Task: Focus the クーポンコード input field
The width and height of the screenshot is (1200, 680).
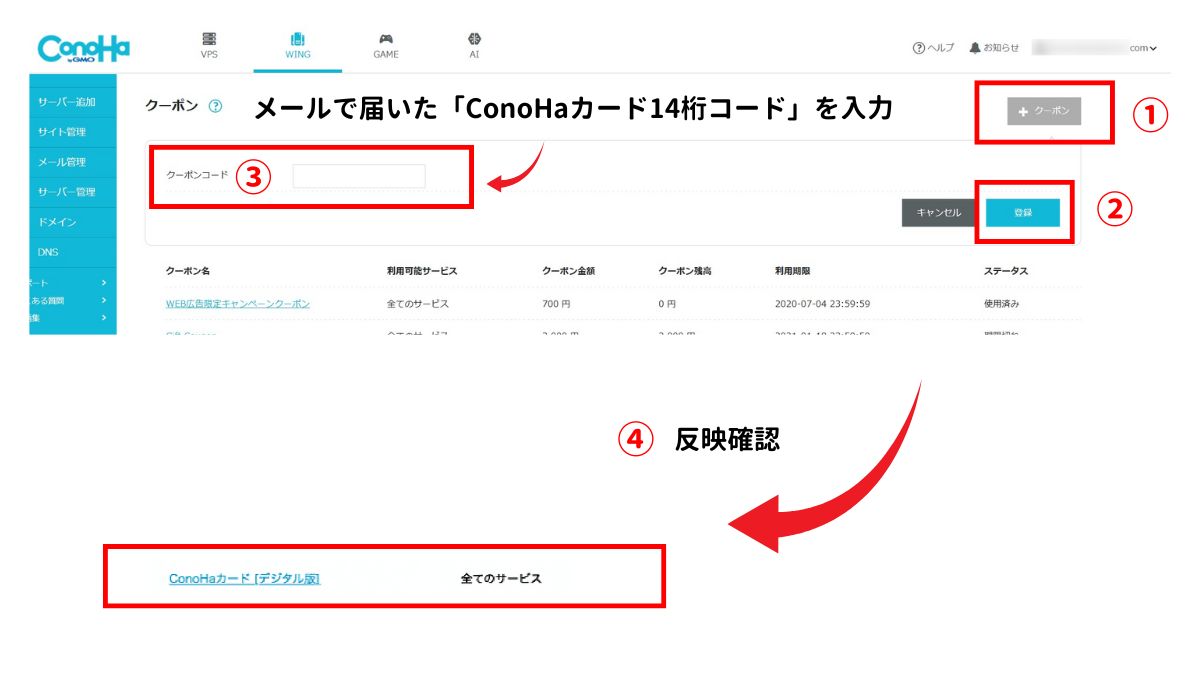Action: point(359,176)
